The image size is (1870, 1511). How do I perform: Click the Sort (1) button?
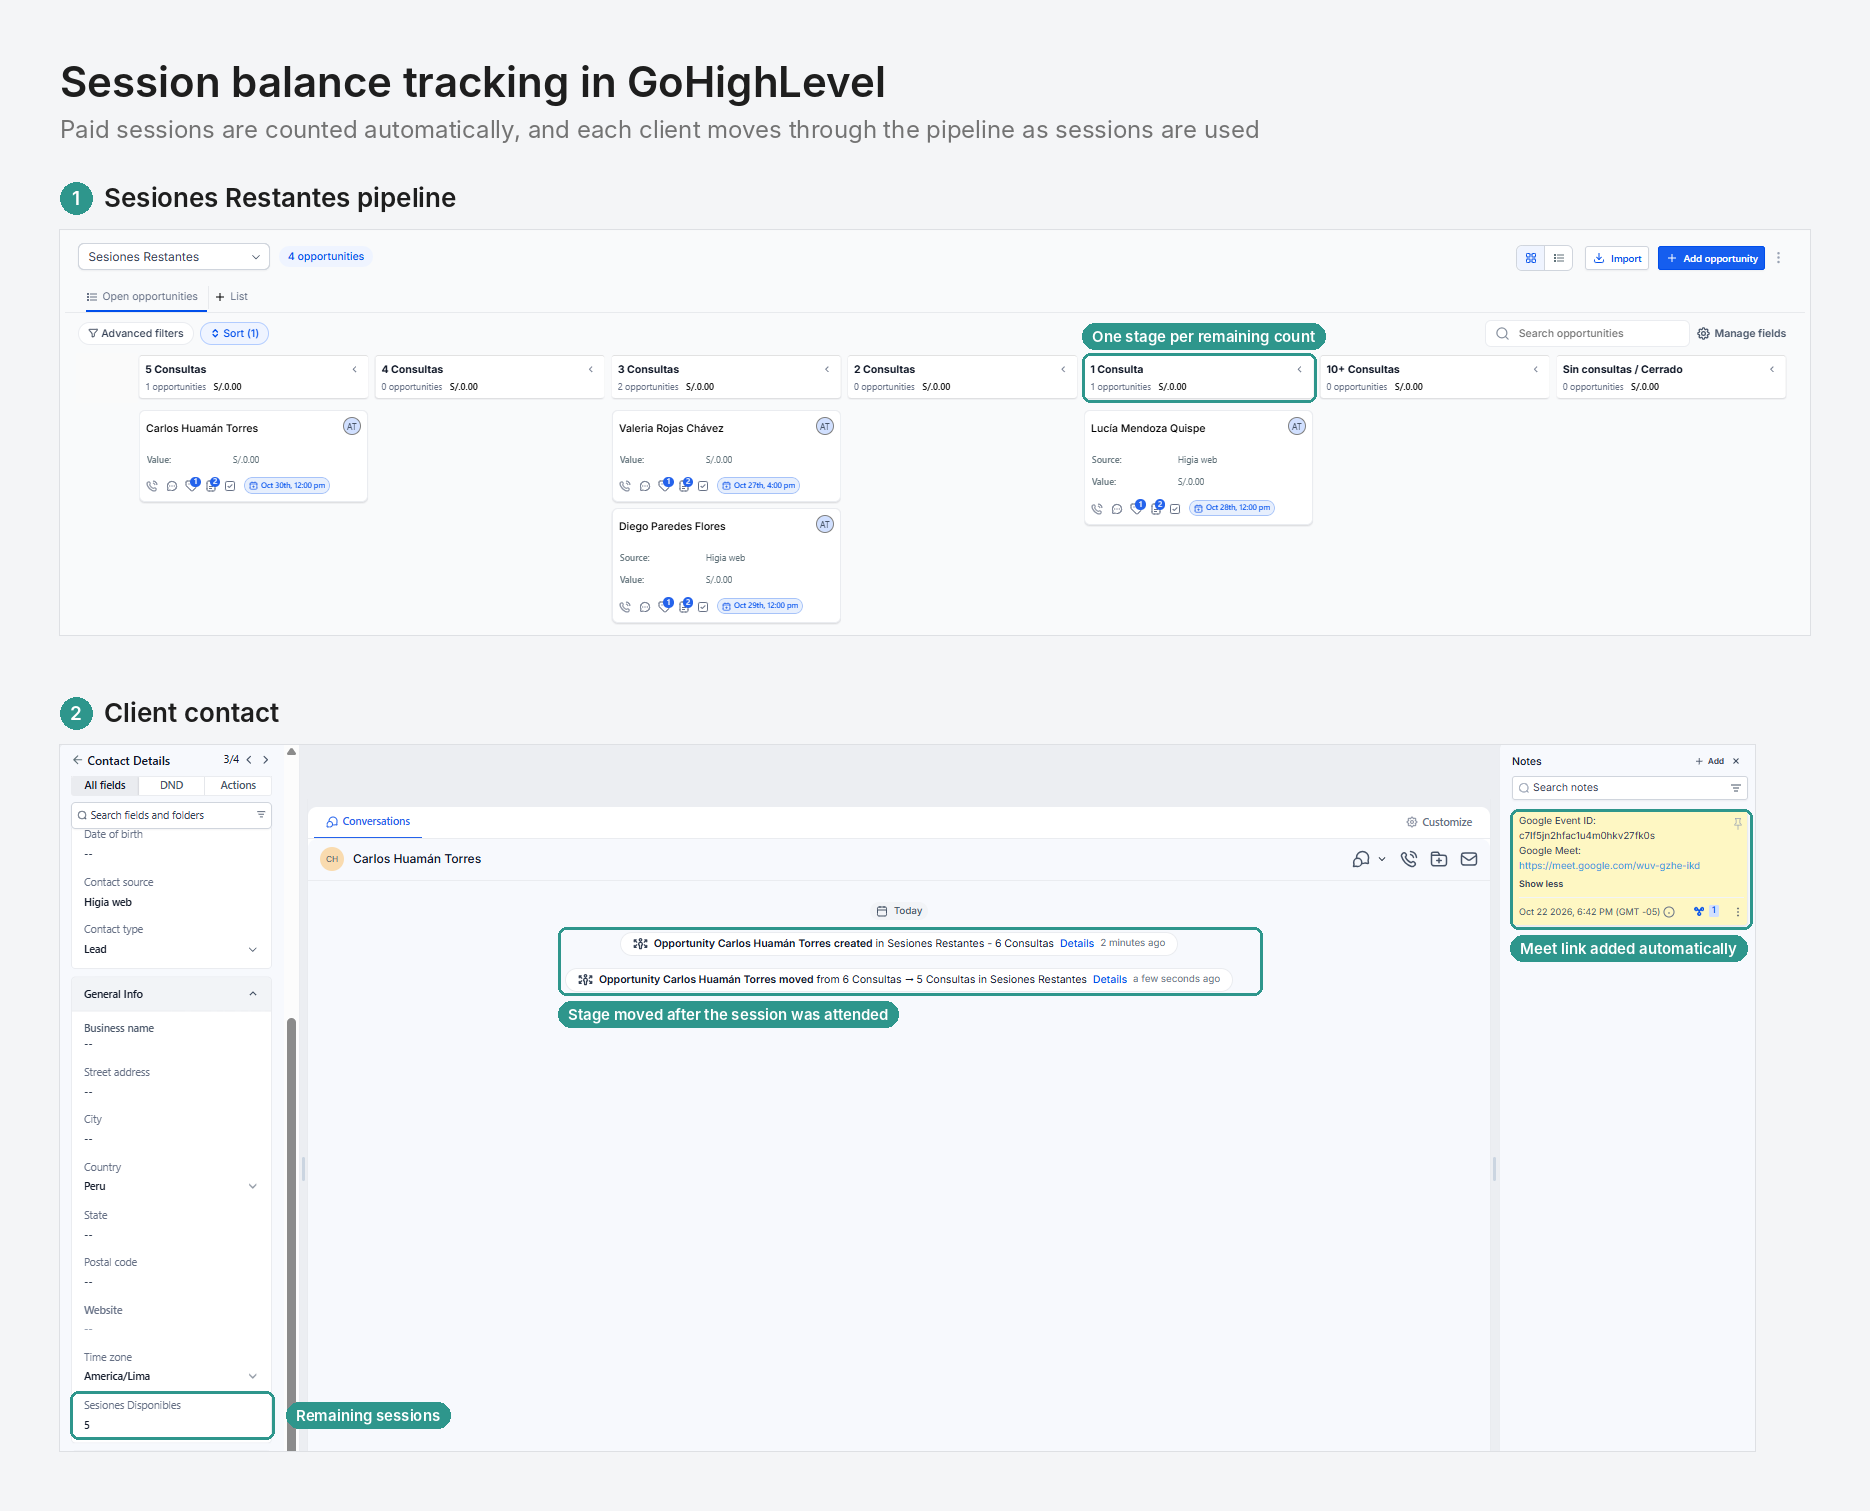235,334
